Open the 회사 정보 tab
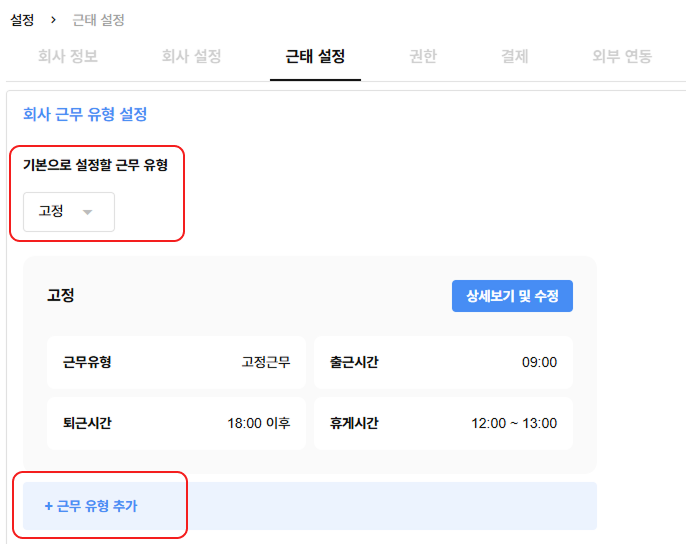Image resolution: width=686 pixels, height=544 pixels. click(x=68, y=56)
